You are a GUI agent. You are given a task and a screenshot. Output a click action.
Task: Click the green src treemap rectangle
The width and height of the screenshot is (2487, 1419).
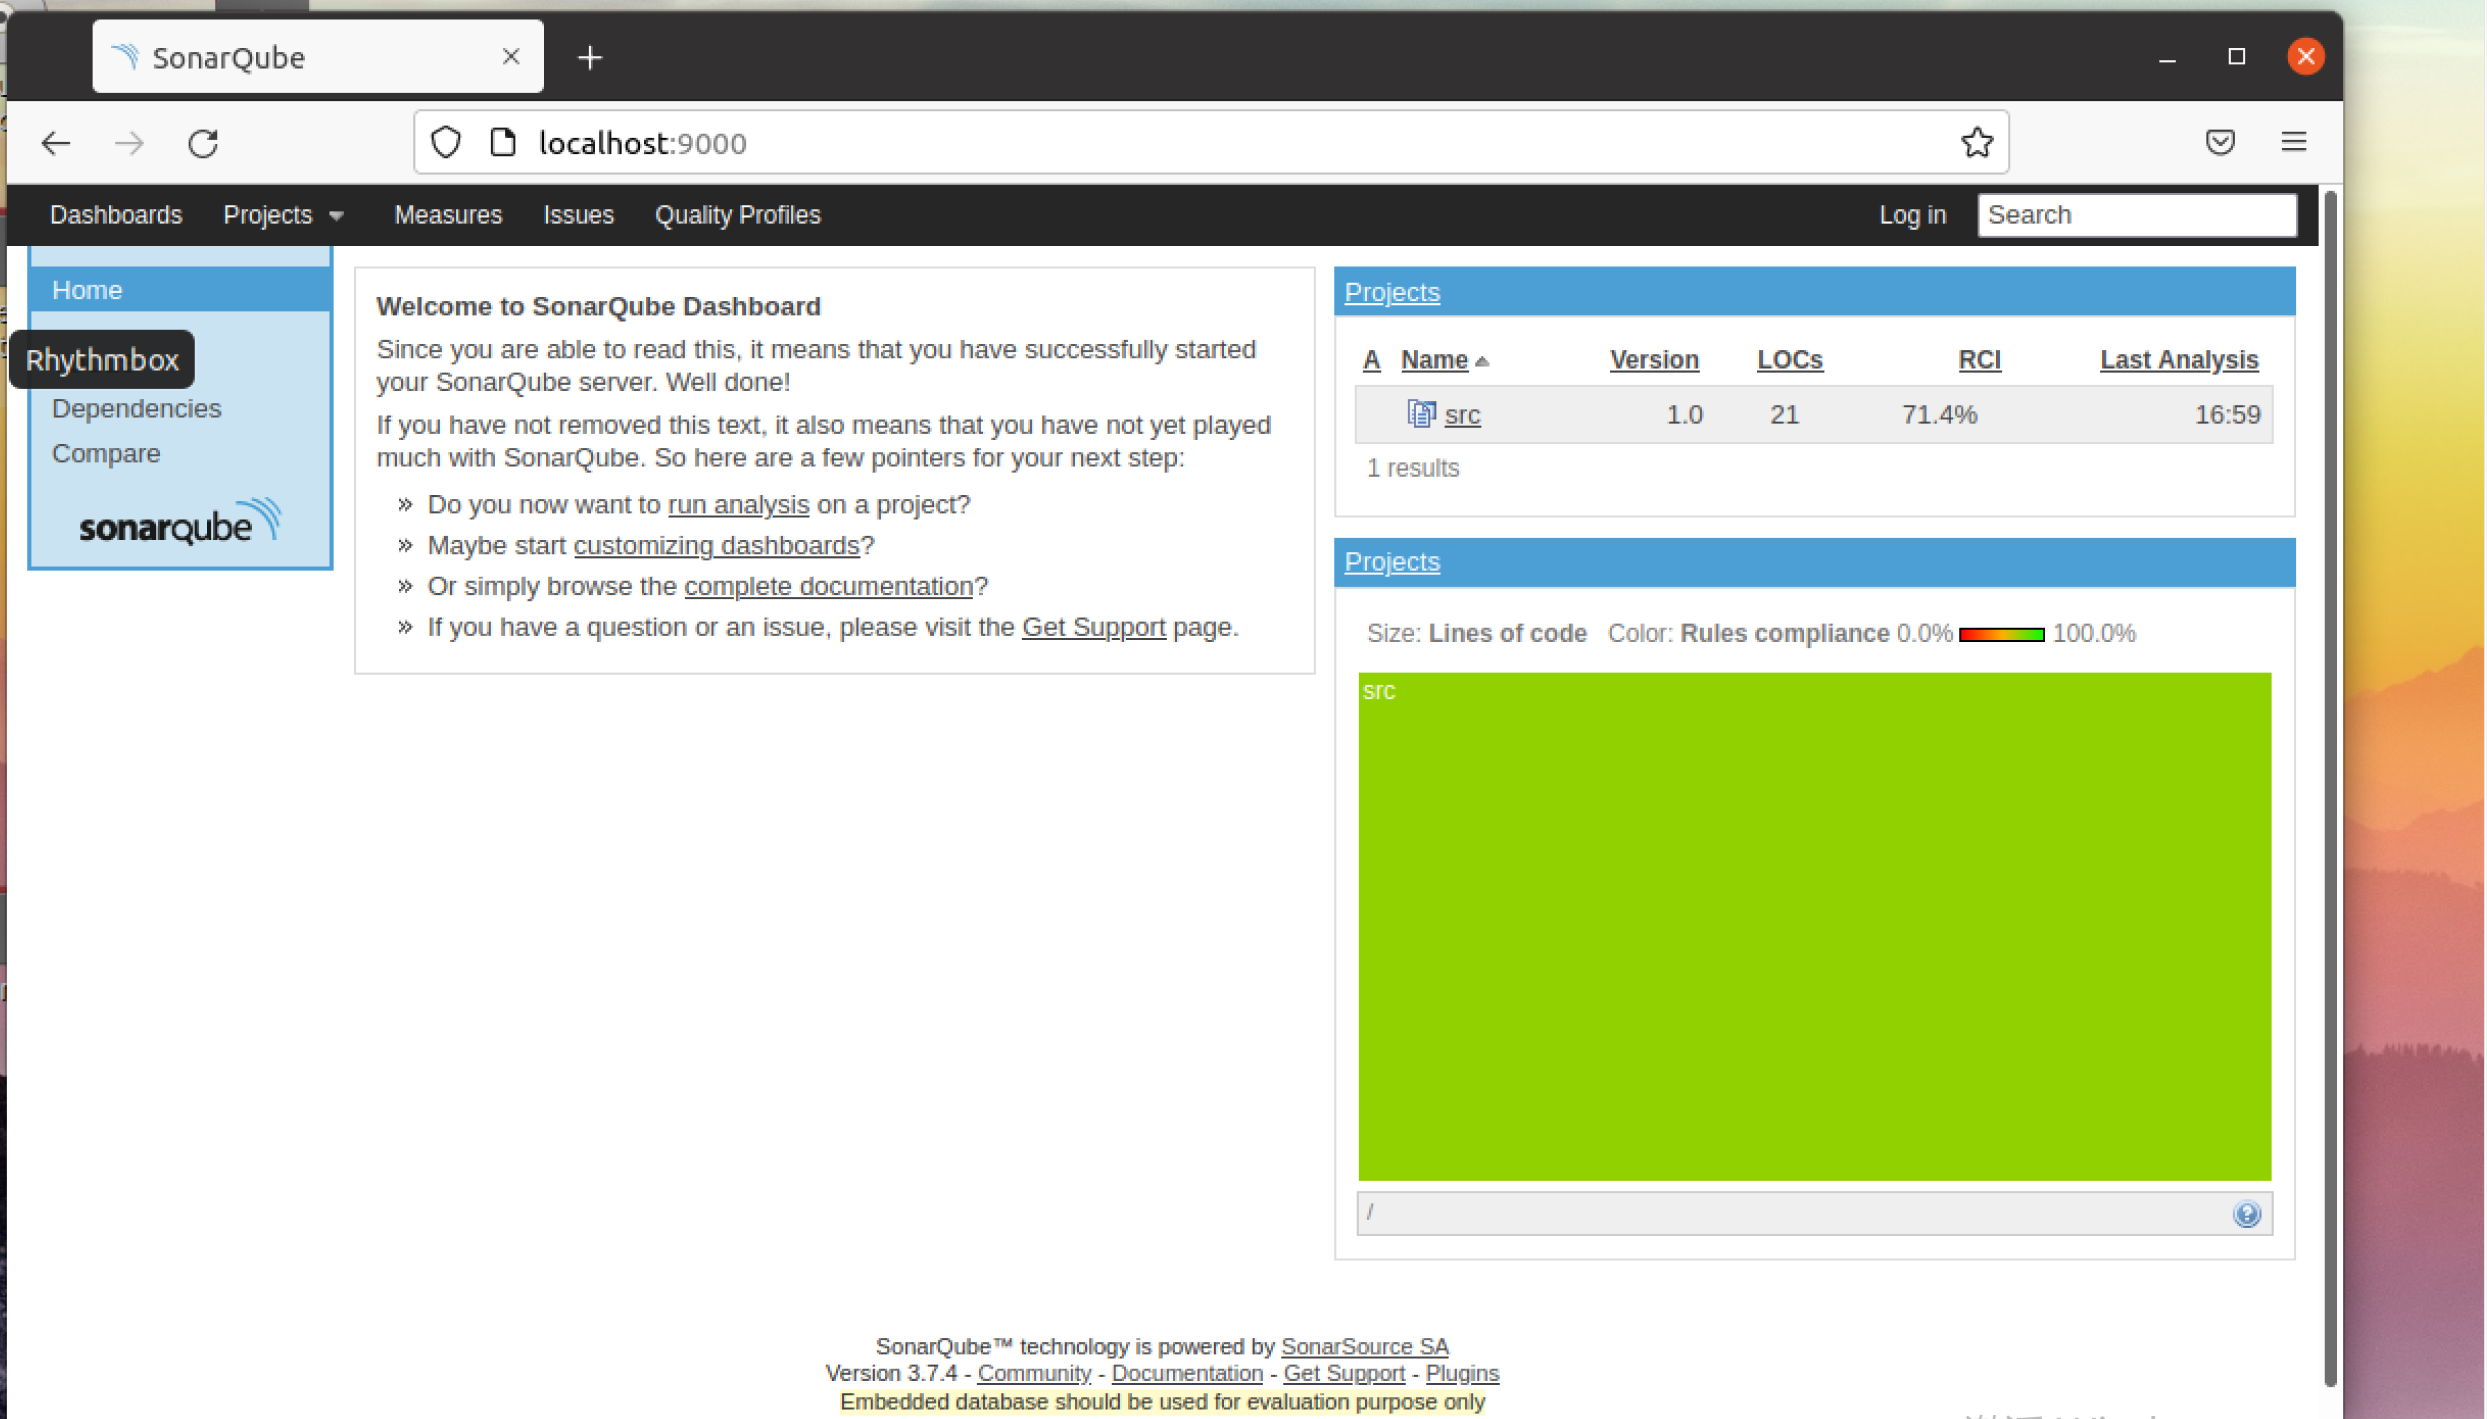click(x=1813, y=926)
